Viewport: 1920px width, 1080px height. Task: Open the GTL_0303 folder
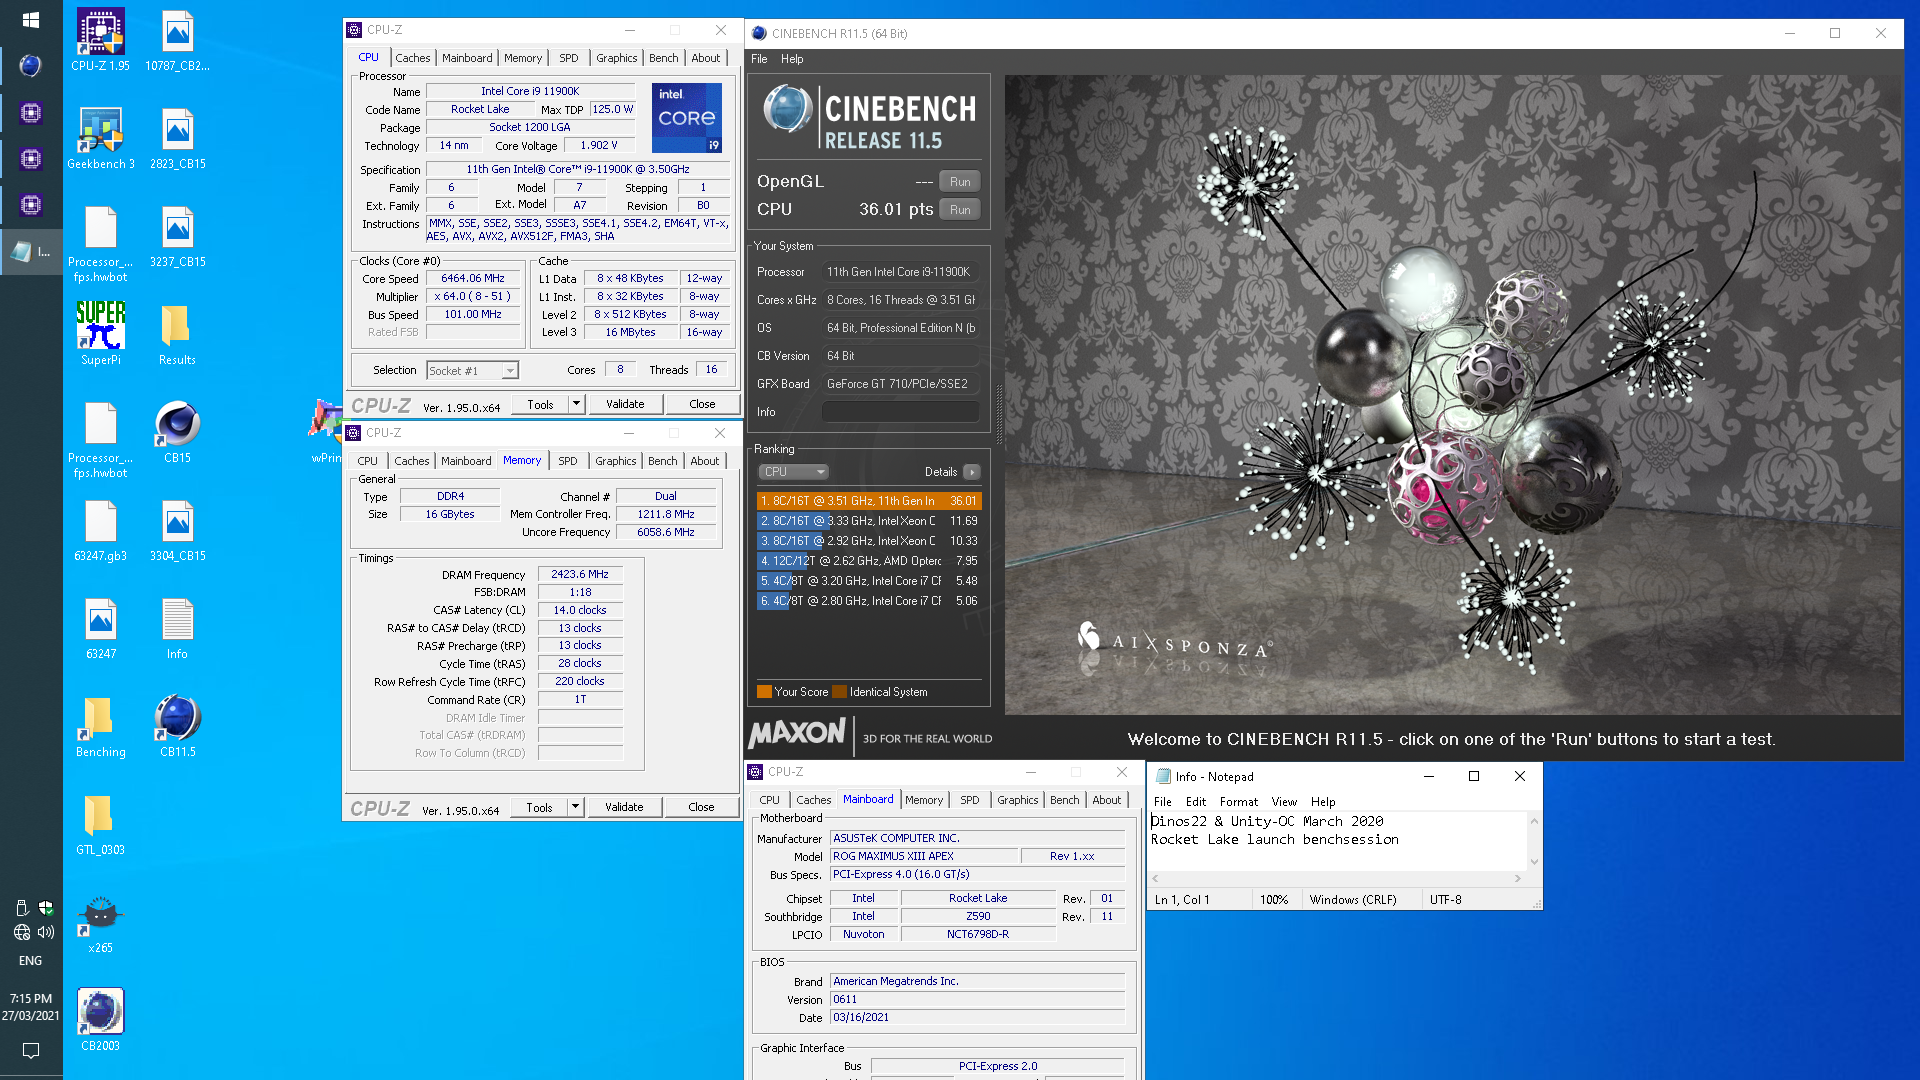(x=100, y=824)
